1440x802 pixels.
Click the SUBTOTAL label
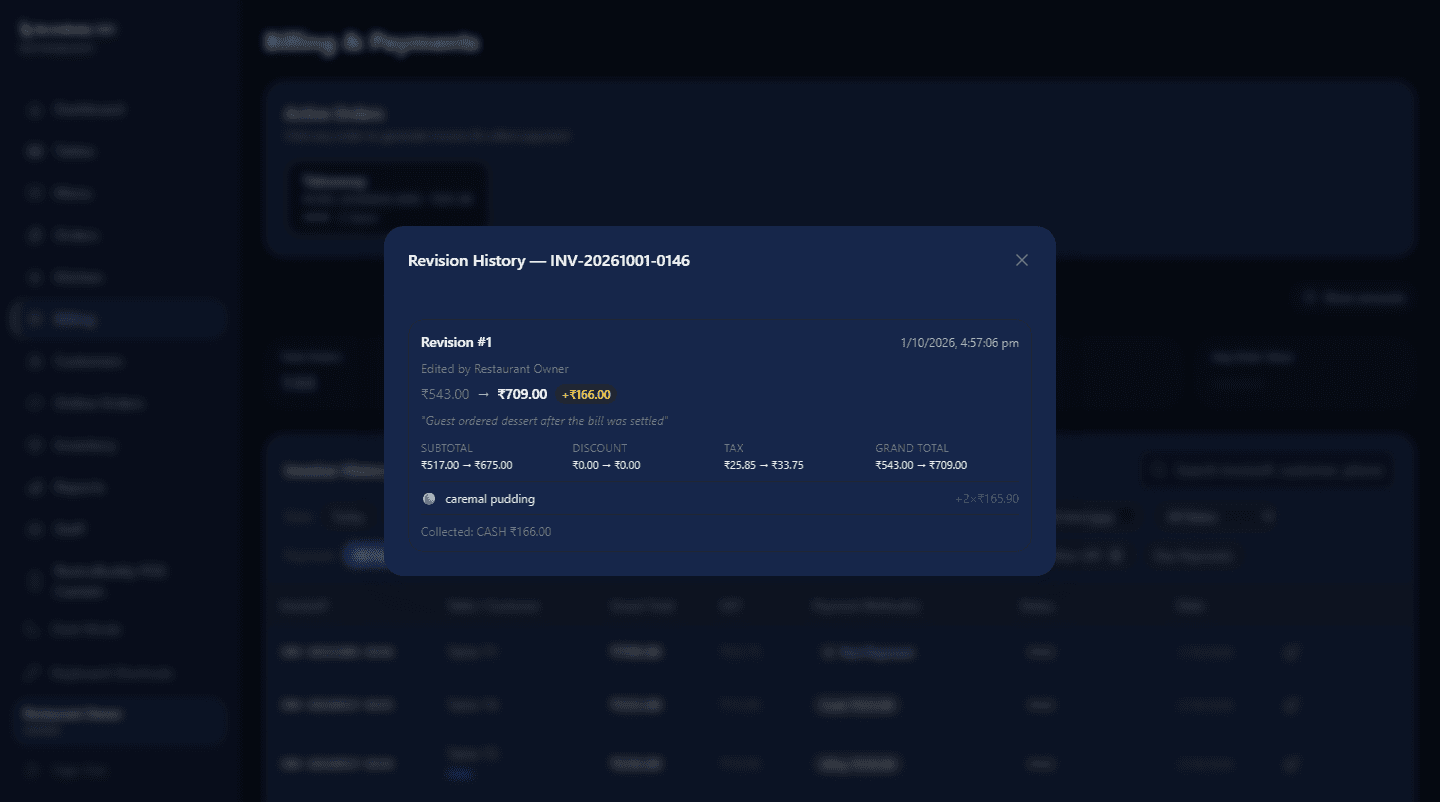[x=447, y=448]
